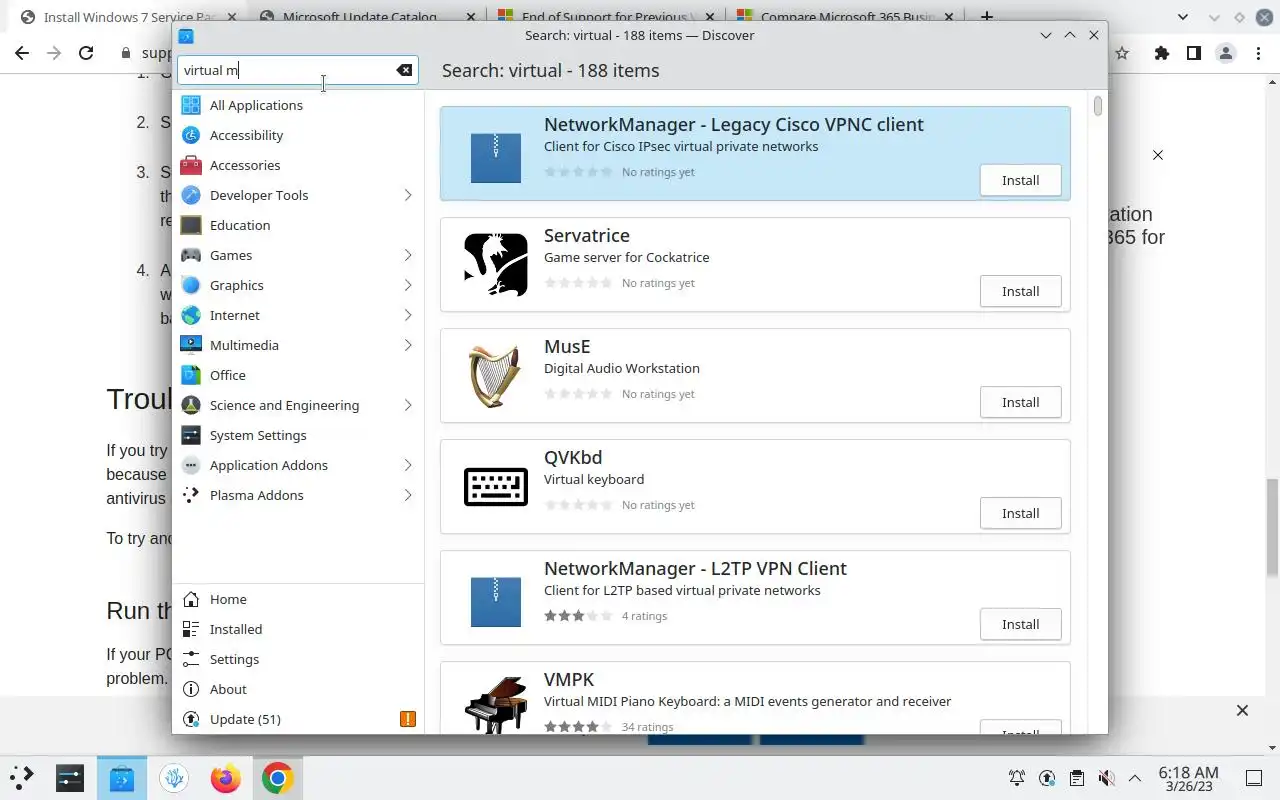Install the Servatrice game server
1280x800 pixels.
(x=1020, y=291)
